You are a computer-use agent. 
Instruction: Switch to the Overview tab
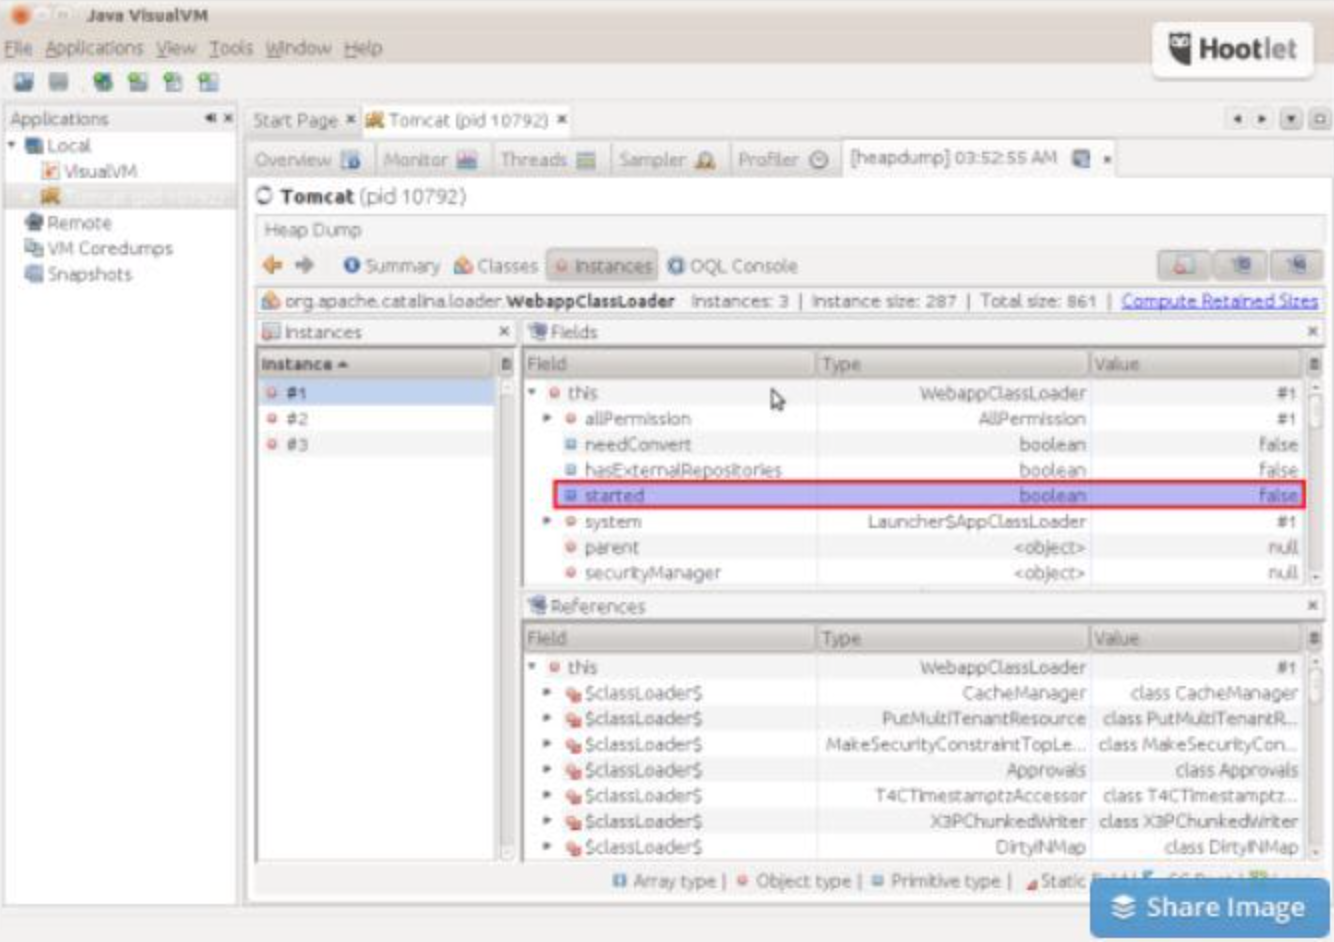coord(308,160)
